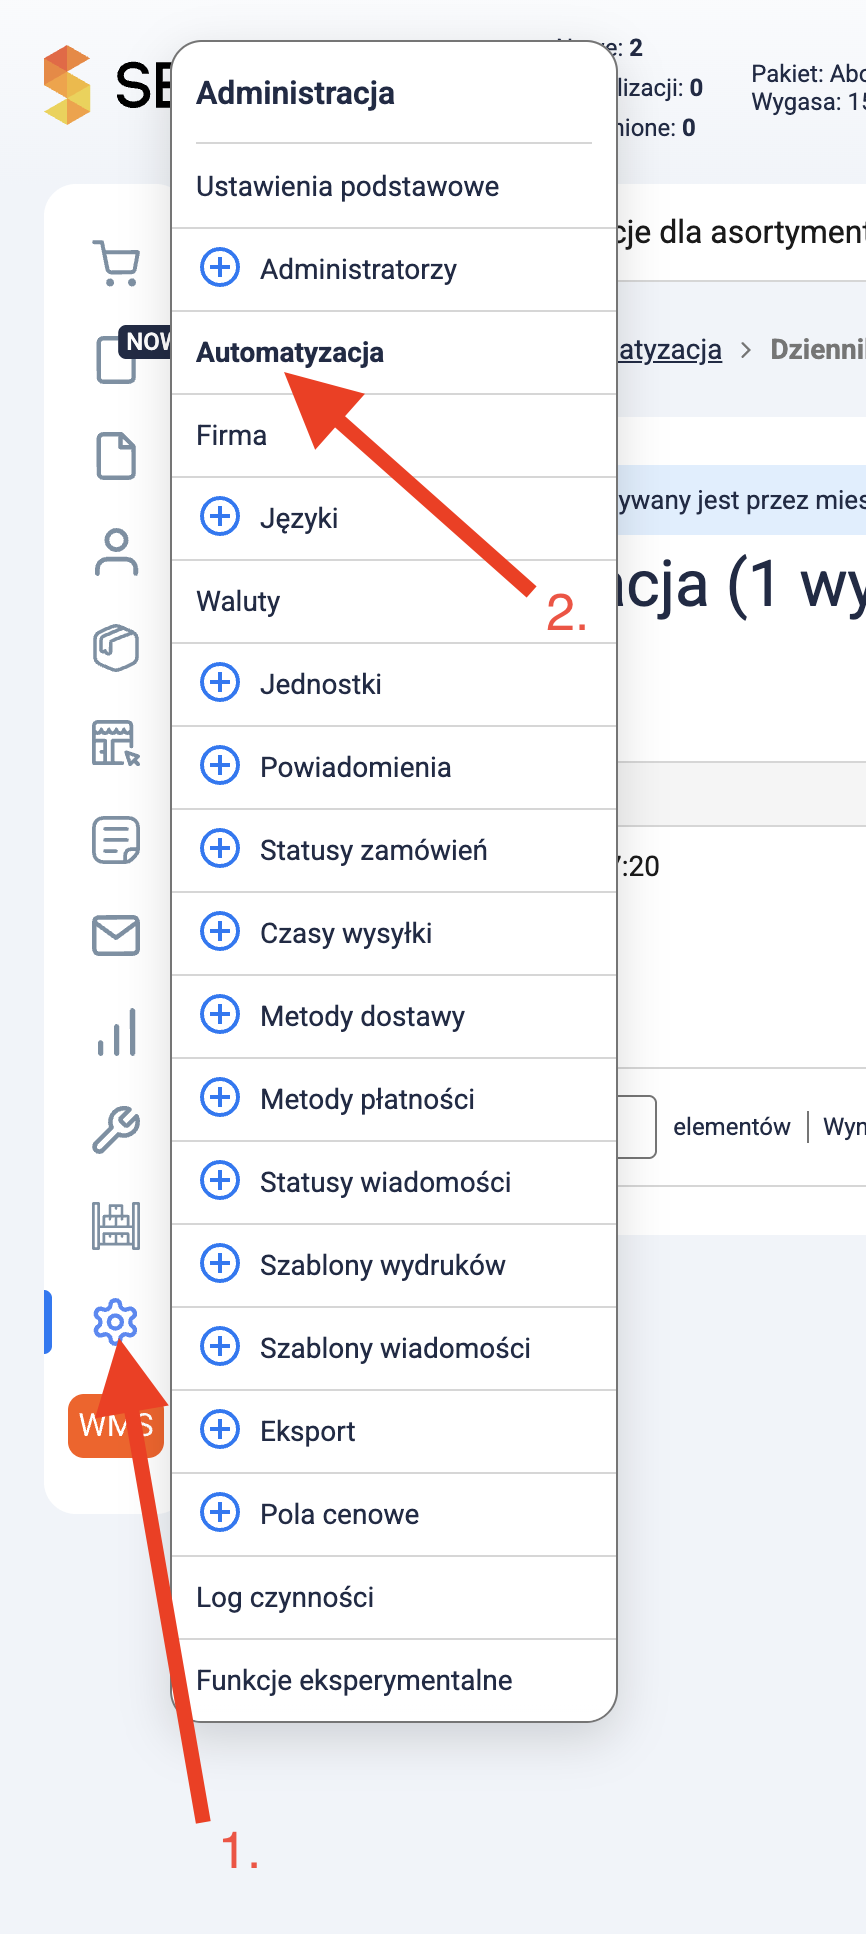
Task: Click the Metody dostawy label
Action: pos(362,1017)
